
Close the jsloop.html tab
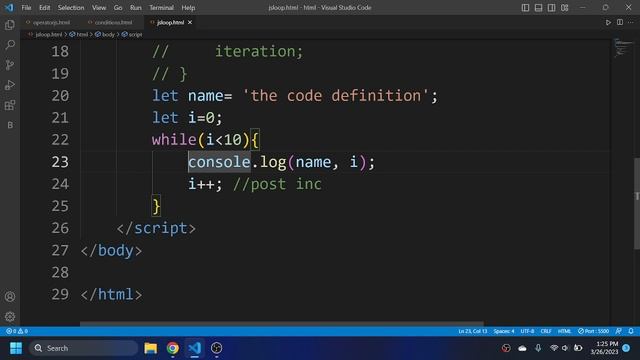click(x=190, y=22)
